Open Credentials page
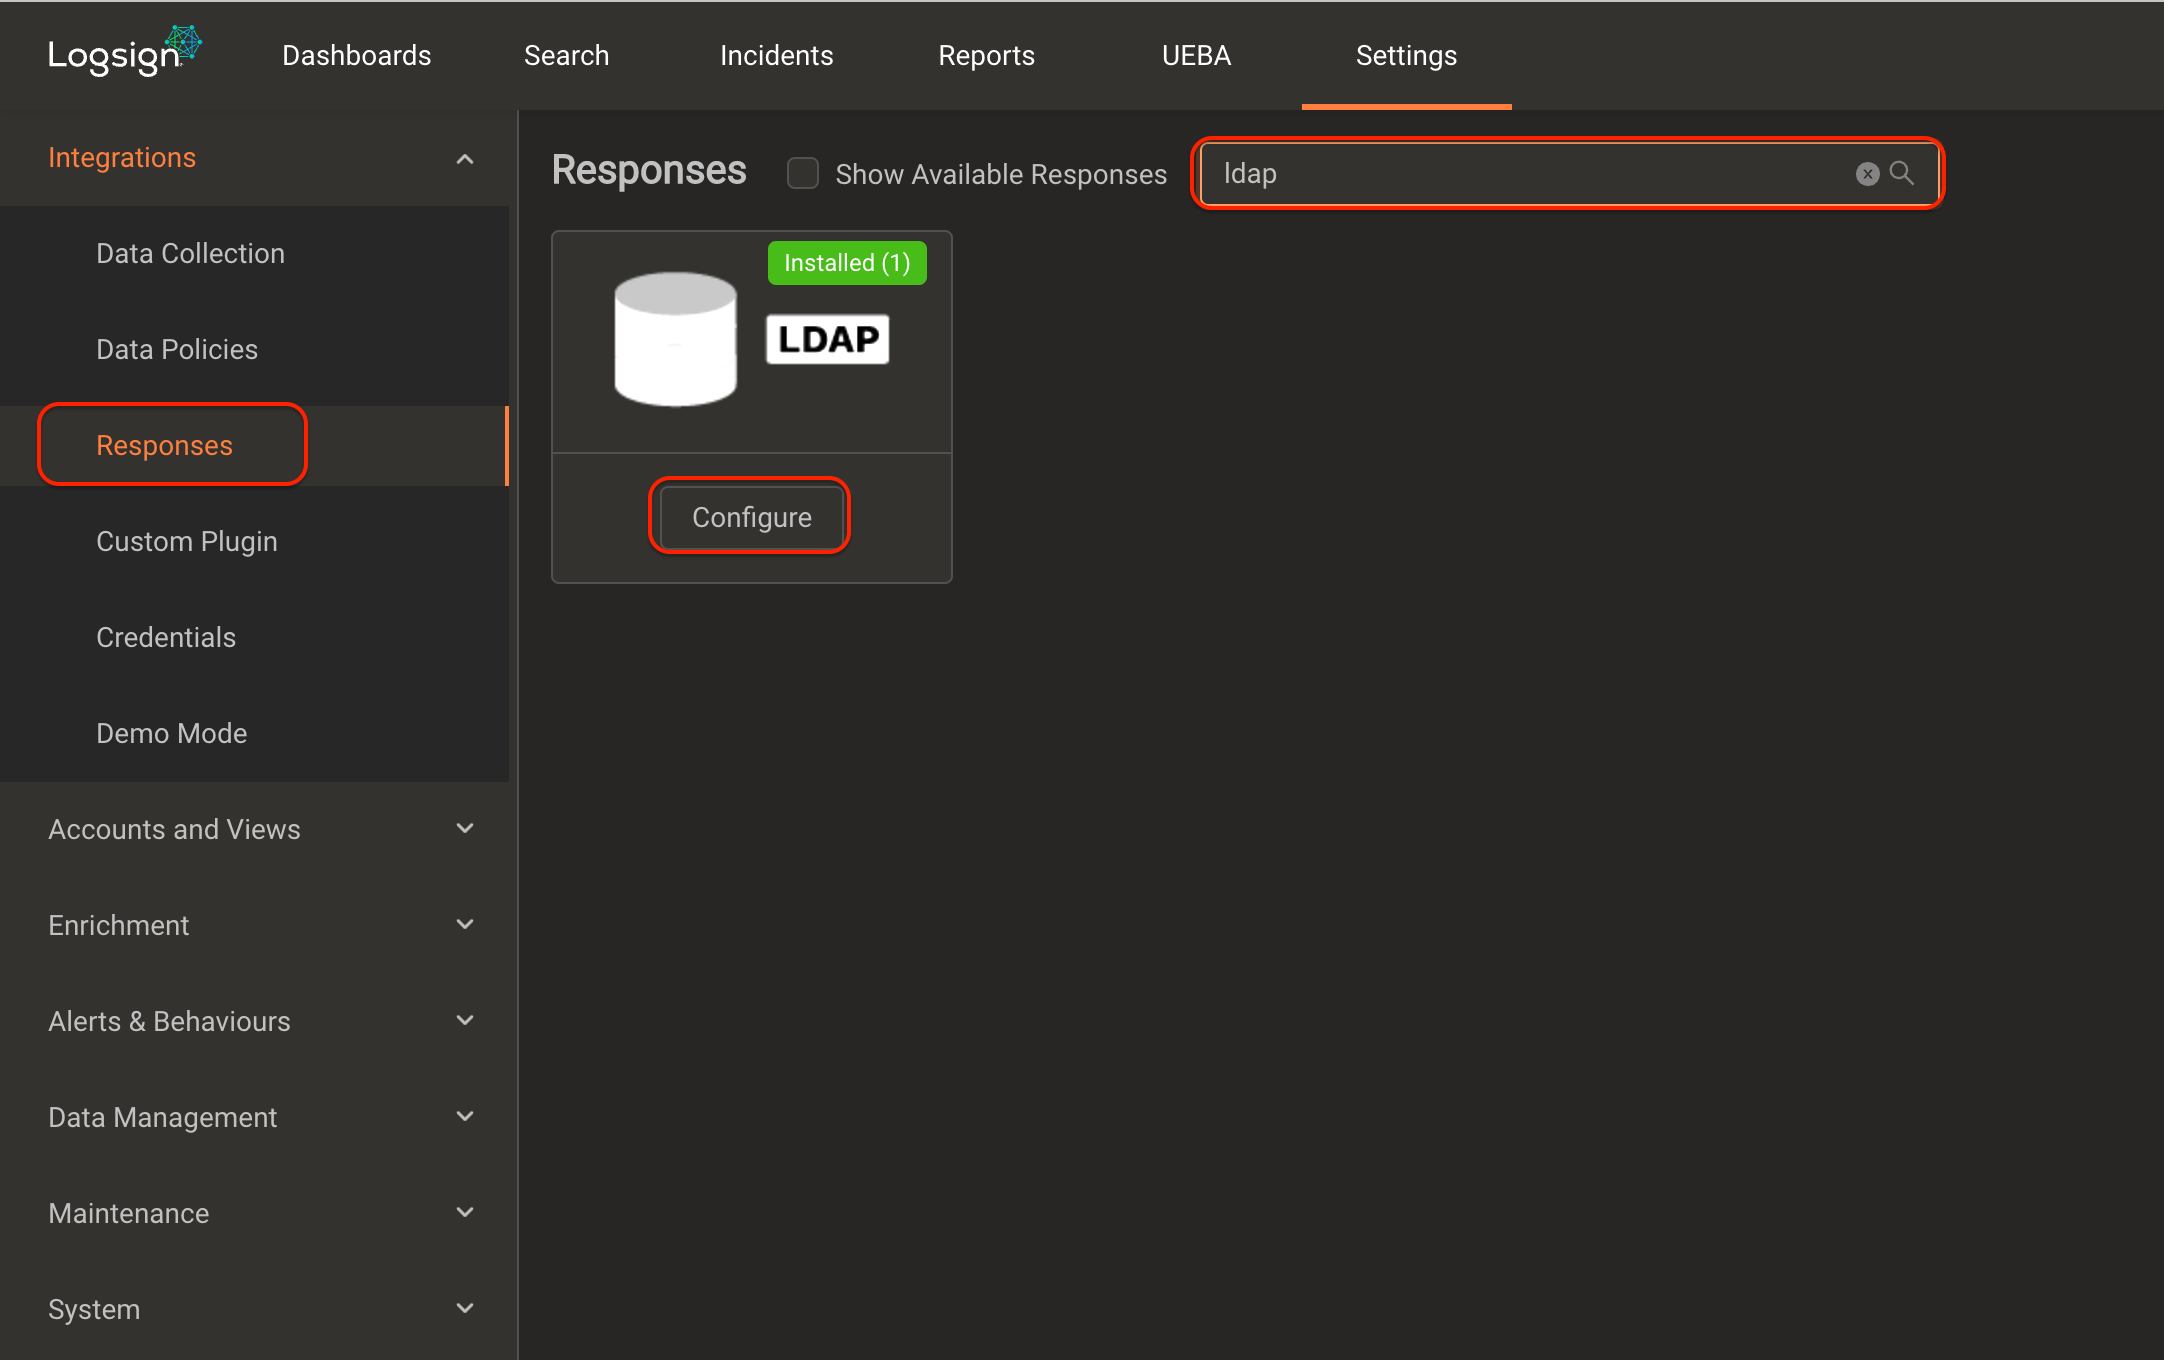 point(166,637)
